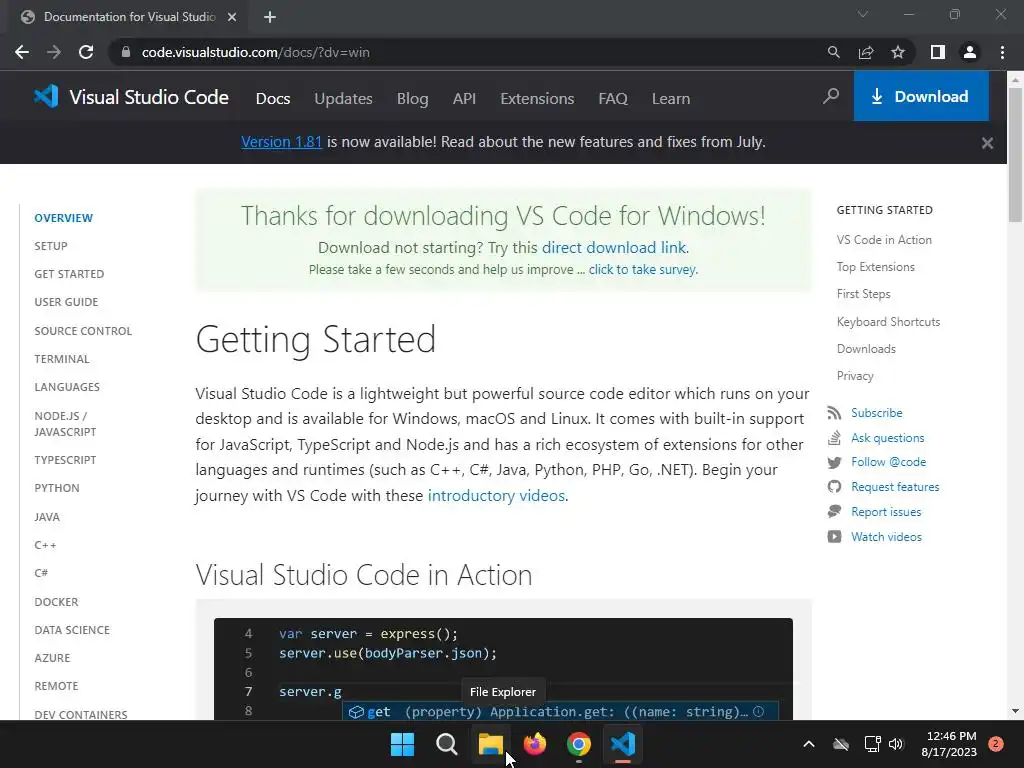Jump to VS Code in Action section
Image resolution: width=1024 pixels, height=768 pixels.
(x=884, y=240)
